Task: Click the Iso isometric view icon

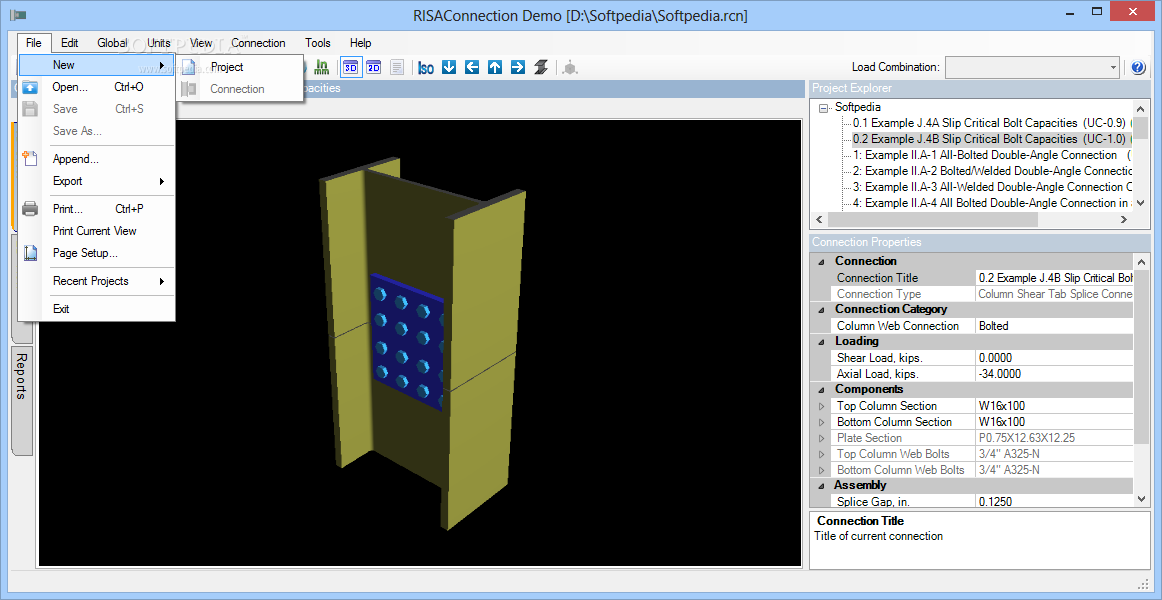Action: [x=425, y=67]
